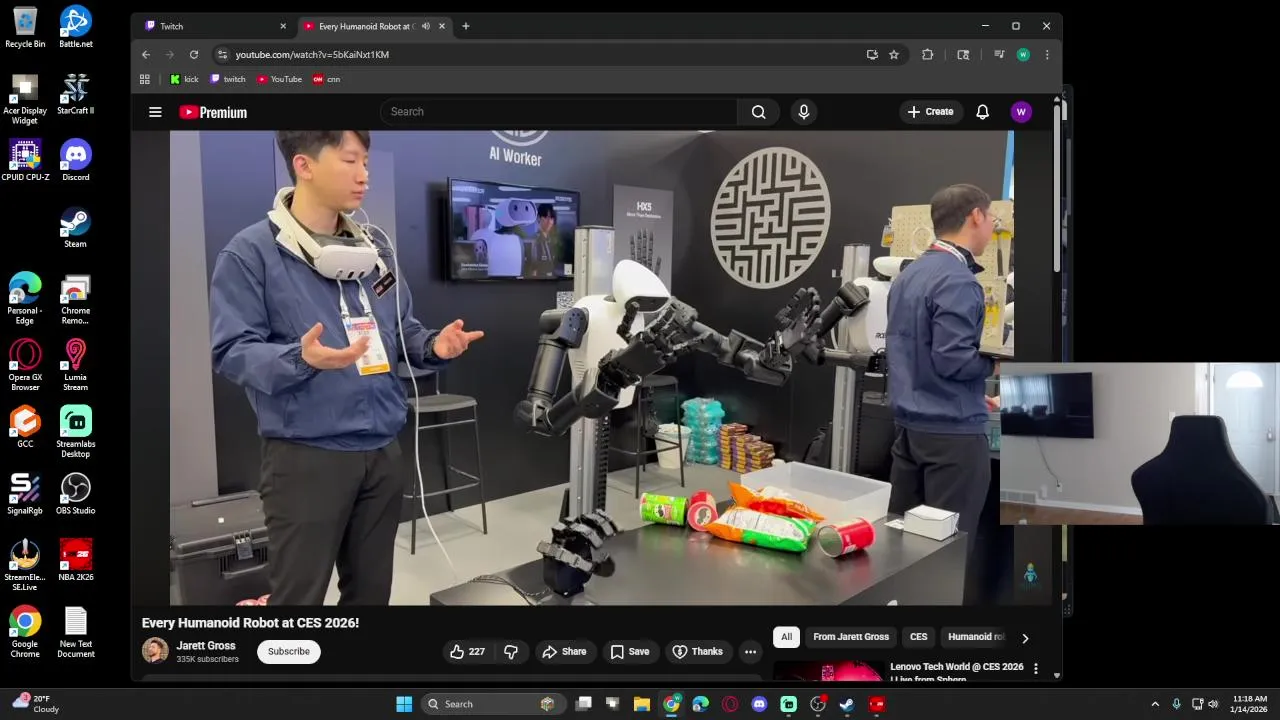The height and width of the screenshot is (720, 1280).
Task: Open YouTube notifications bell
Action: click(982, 112)
